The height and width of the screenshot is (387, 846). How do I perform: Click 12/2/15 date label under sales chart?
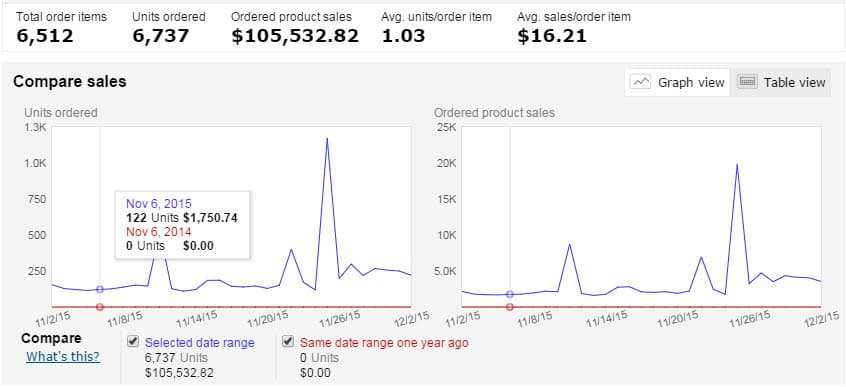821,317
